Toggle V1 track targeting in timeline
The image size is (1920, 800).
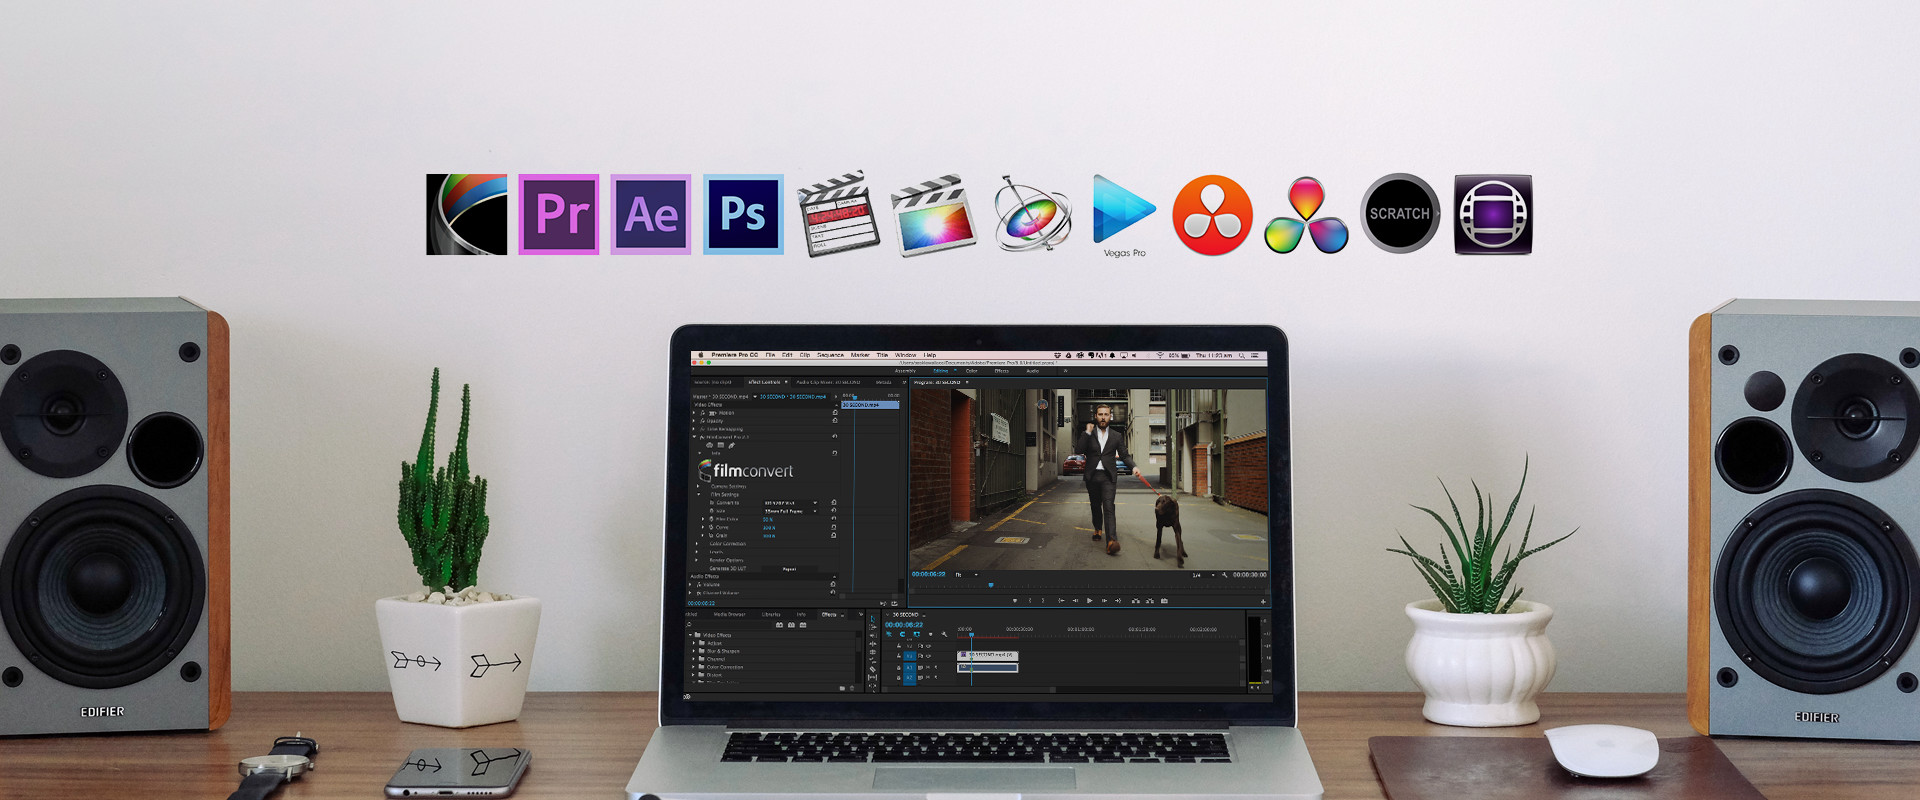click(909, 656)
